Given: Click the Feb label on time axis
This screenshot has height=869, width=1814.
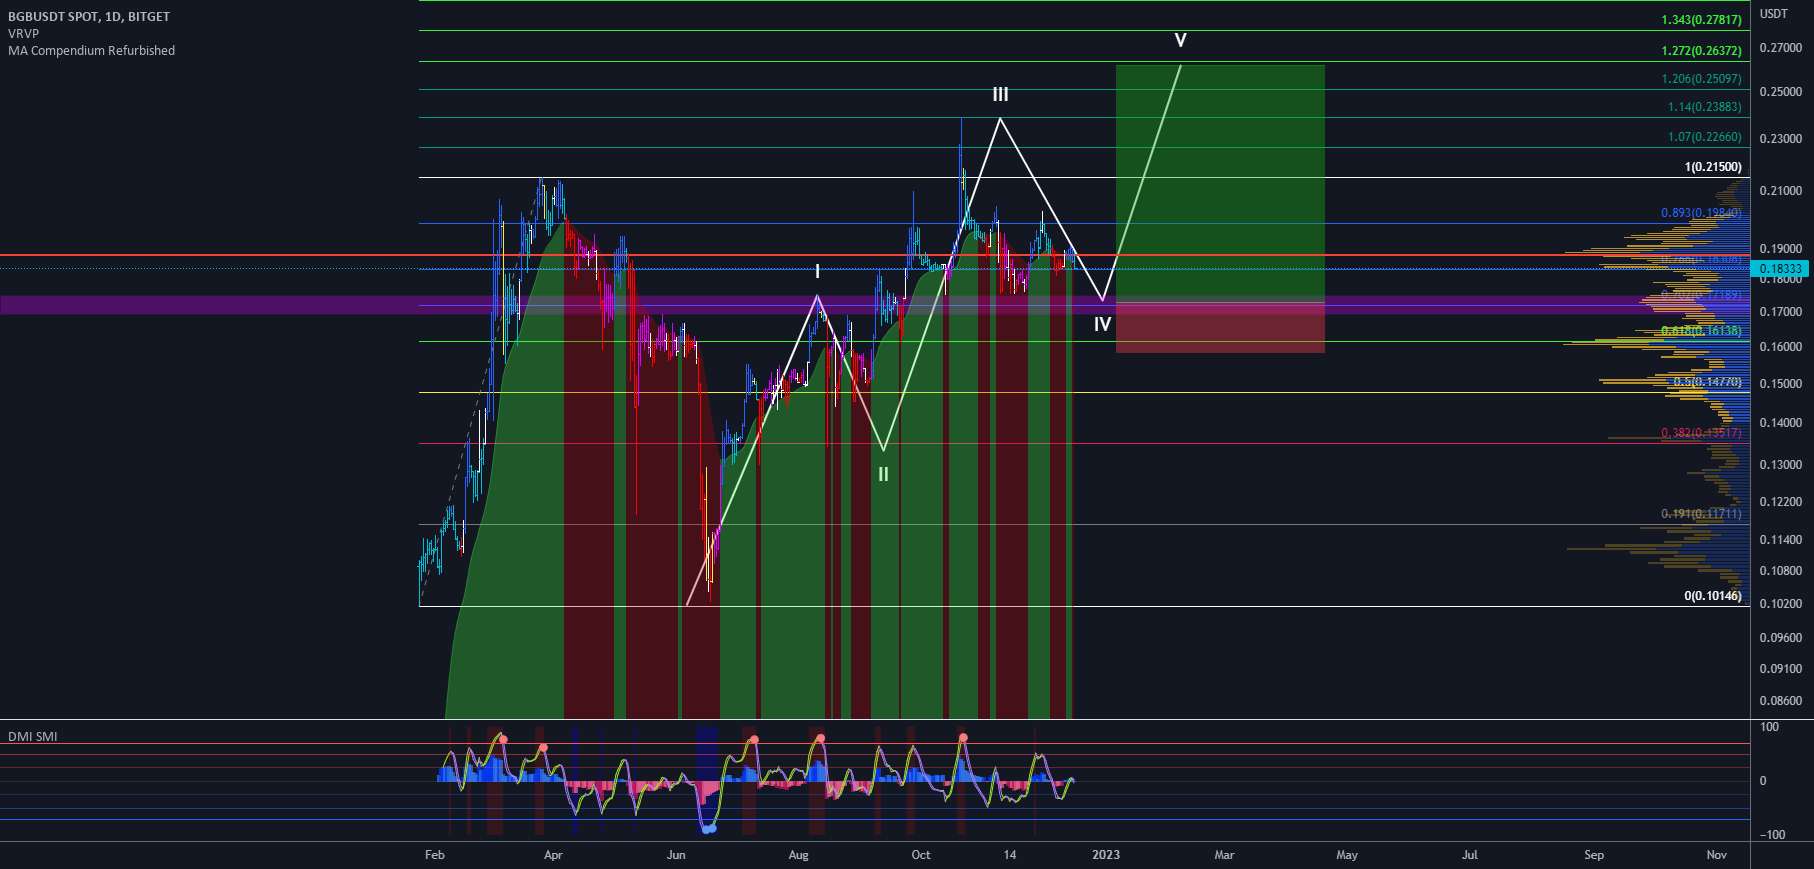Looking at the screenshot, I should (434, 855).
